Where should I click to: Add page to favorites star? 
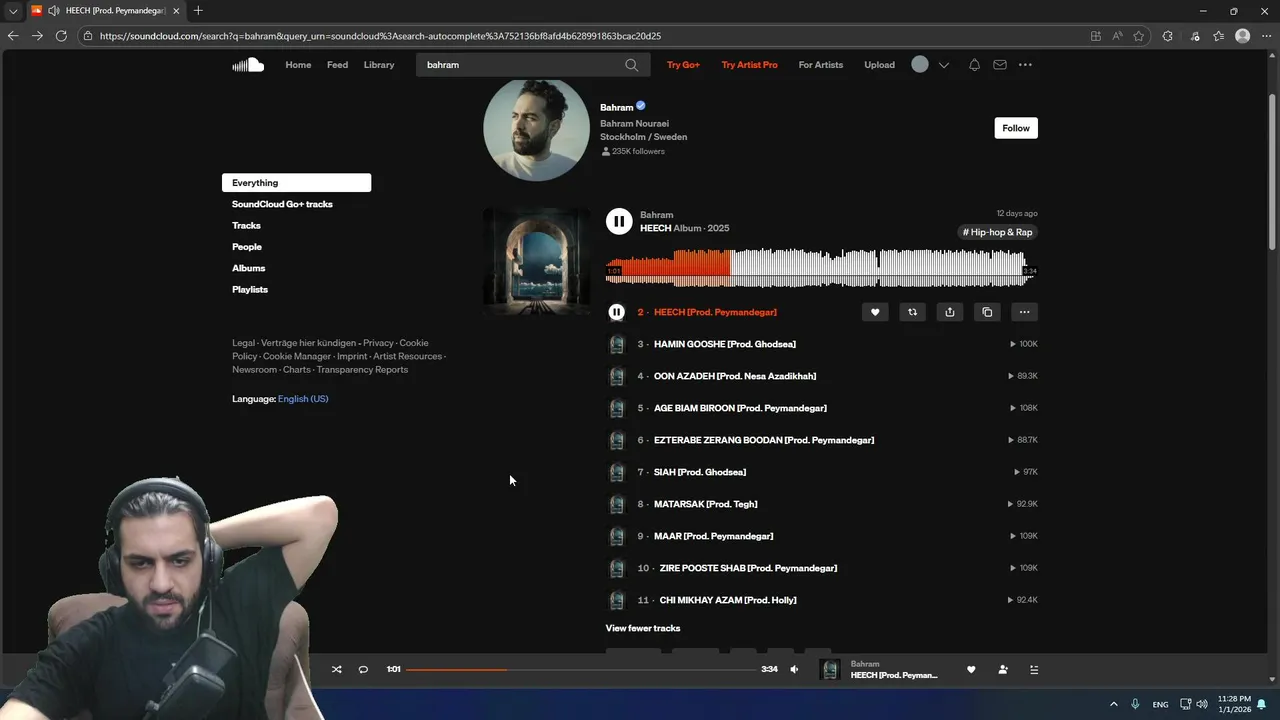point(1139,36)
